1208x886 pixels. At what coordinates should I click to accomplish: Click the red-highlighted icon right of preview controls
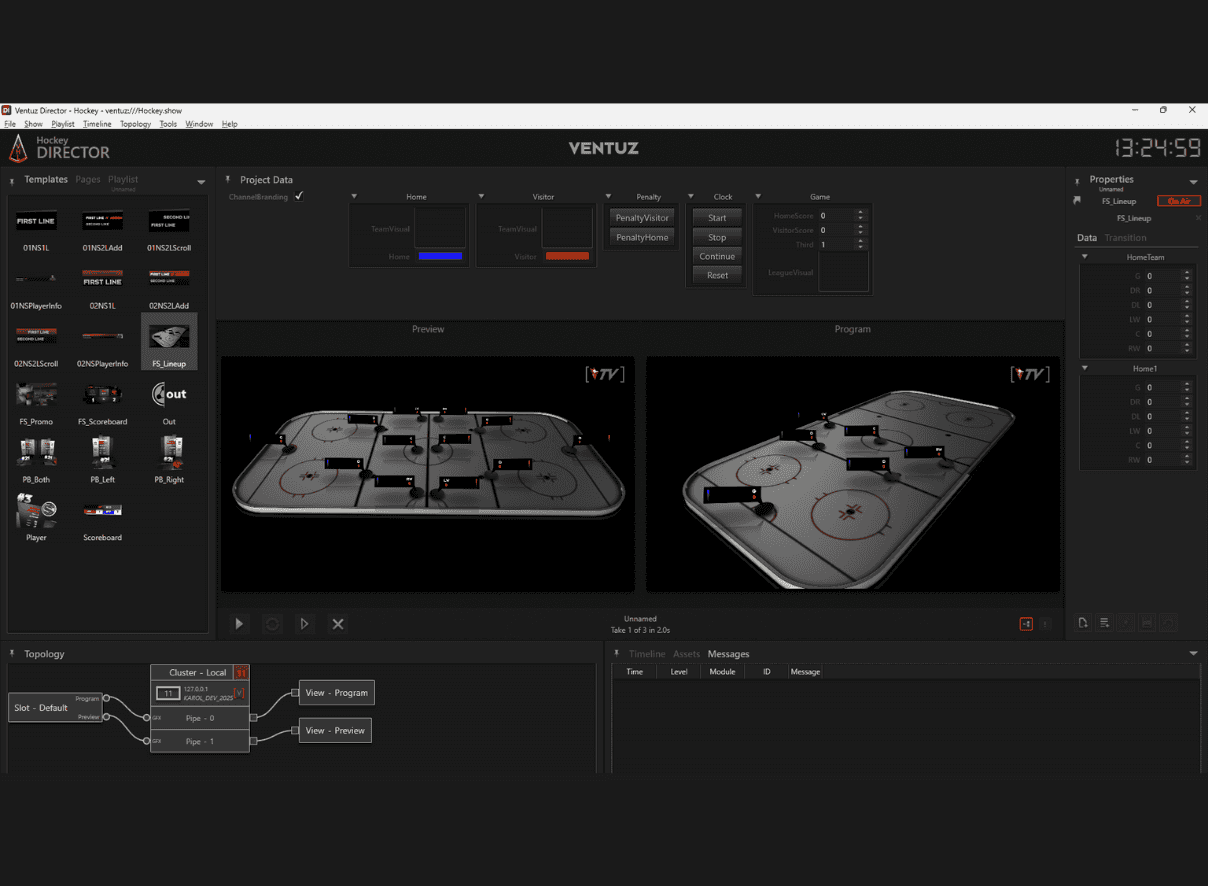tap(1026, 624)
